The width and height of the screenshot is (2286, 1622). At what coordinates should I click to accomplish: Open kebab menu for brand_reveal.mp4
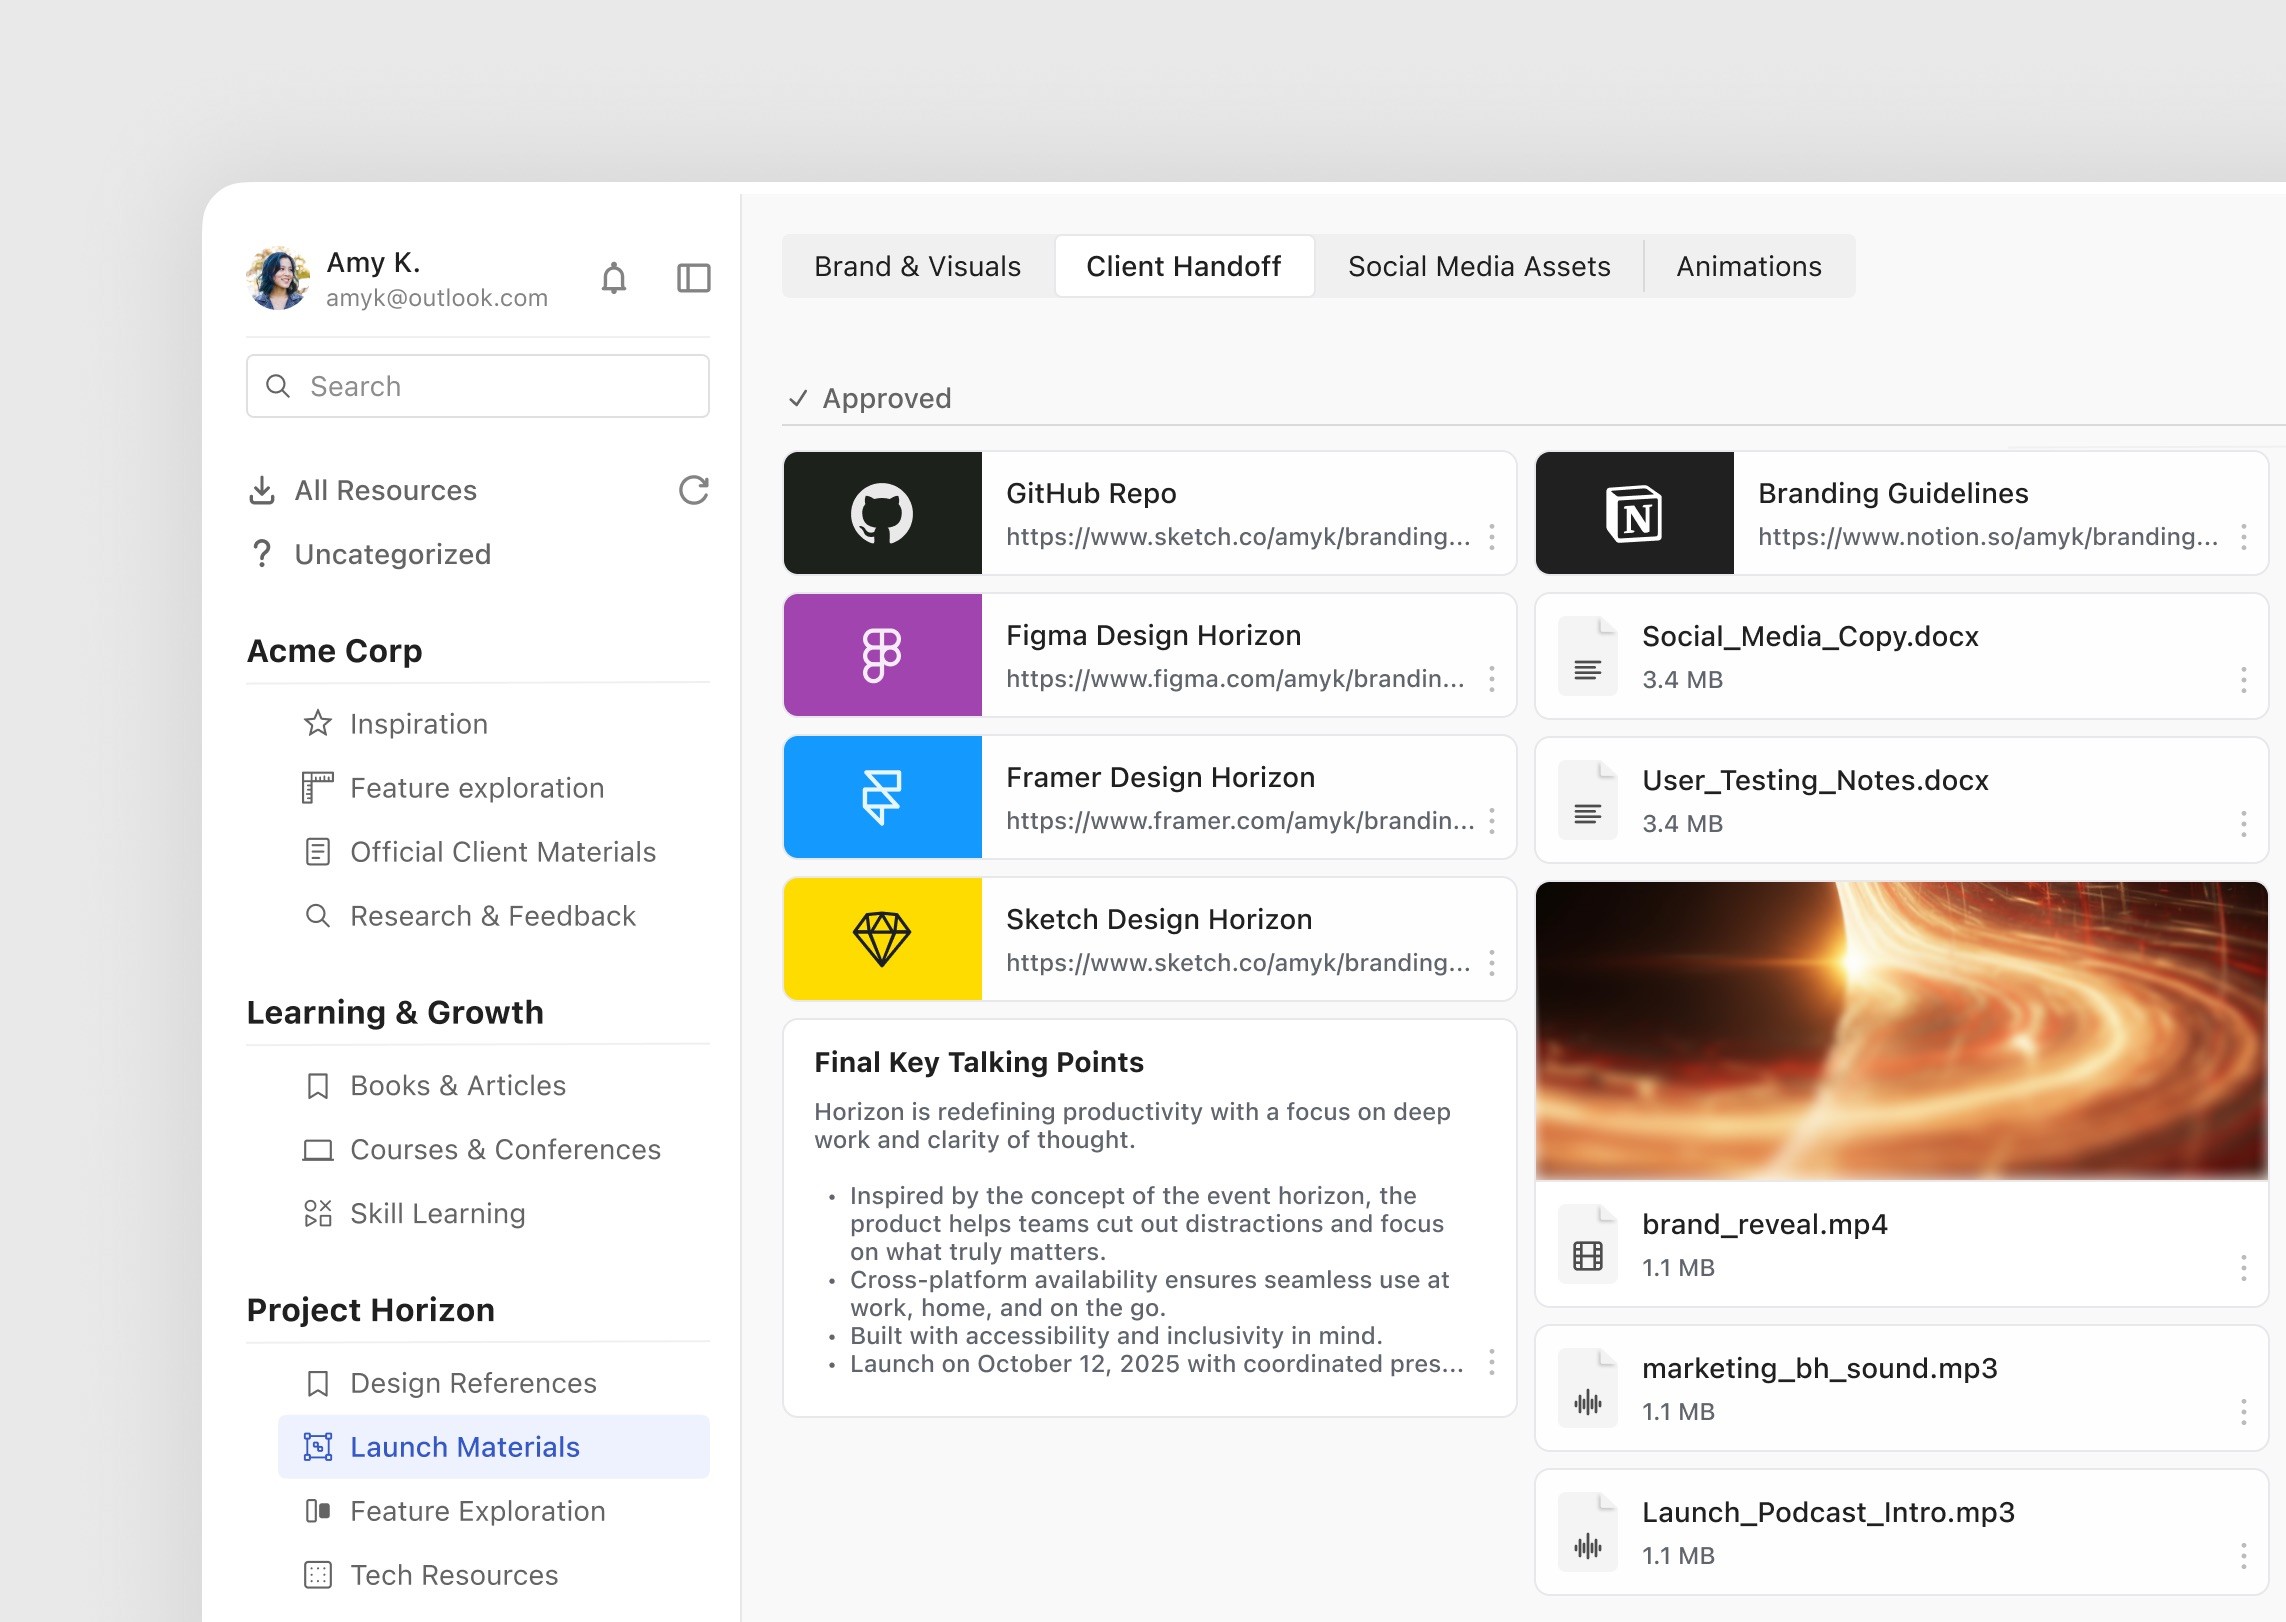2243,1268
